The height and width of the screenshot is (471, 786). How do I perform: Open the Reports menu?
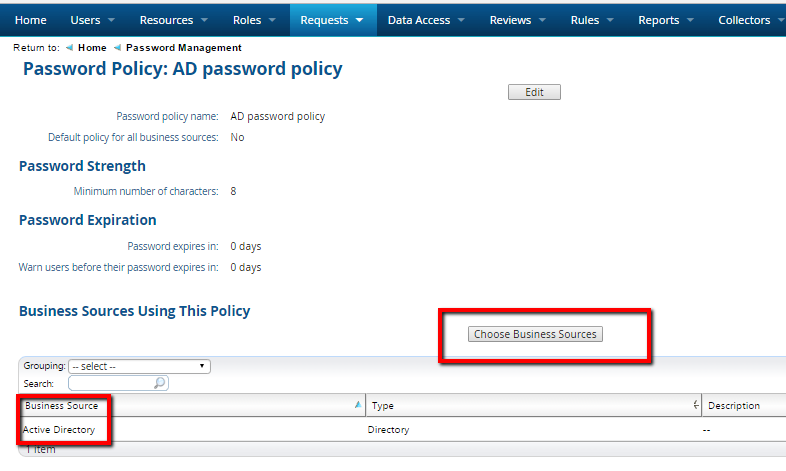pyautogui.click(x=667, y=20)
